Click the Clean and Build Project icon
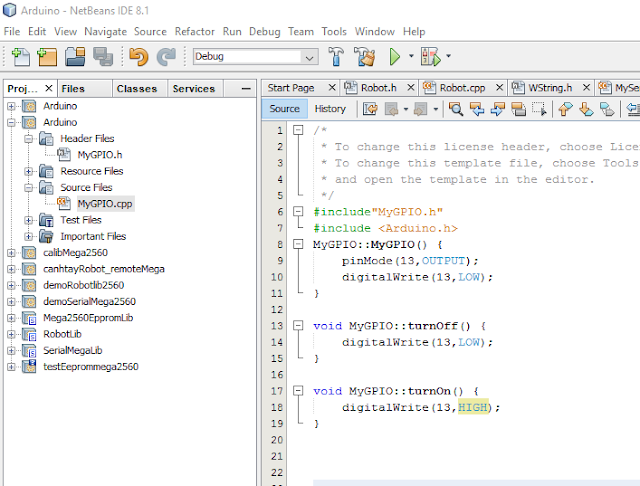Image resolution: width=640 pixels, height=486 pixels. click(364, 57)
